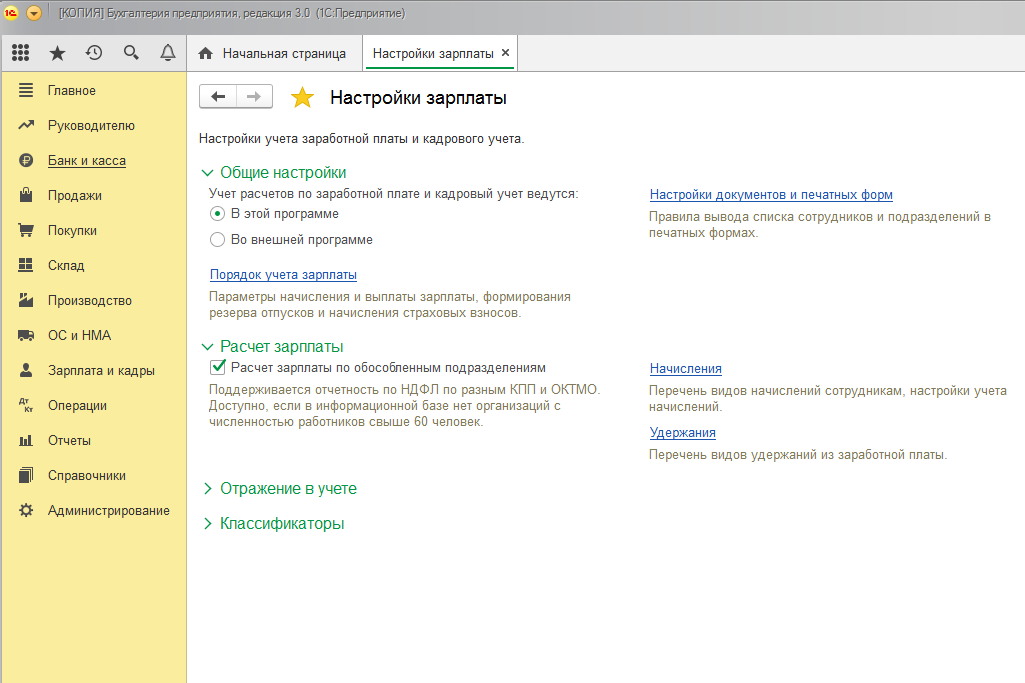The image size is (1025, 683).
Task: Close the 'Настройки зарплаты' tab
Action: (505, 53)
